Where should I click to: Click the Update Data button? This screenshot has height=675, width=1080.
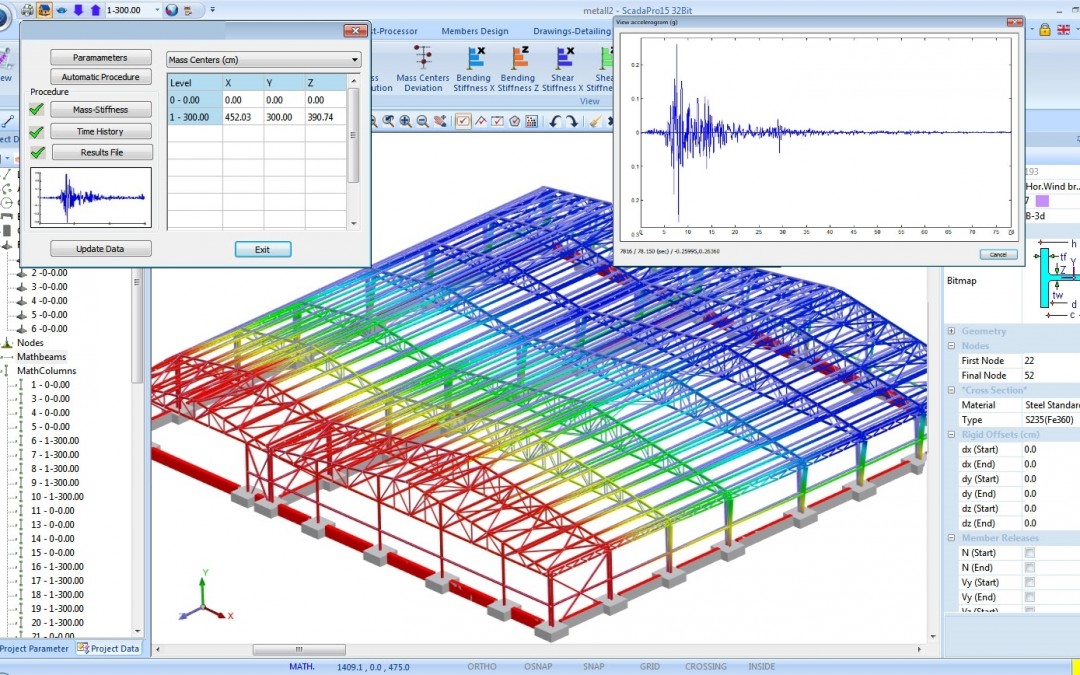coord(100,248)
